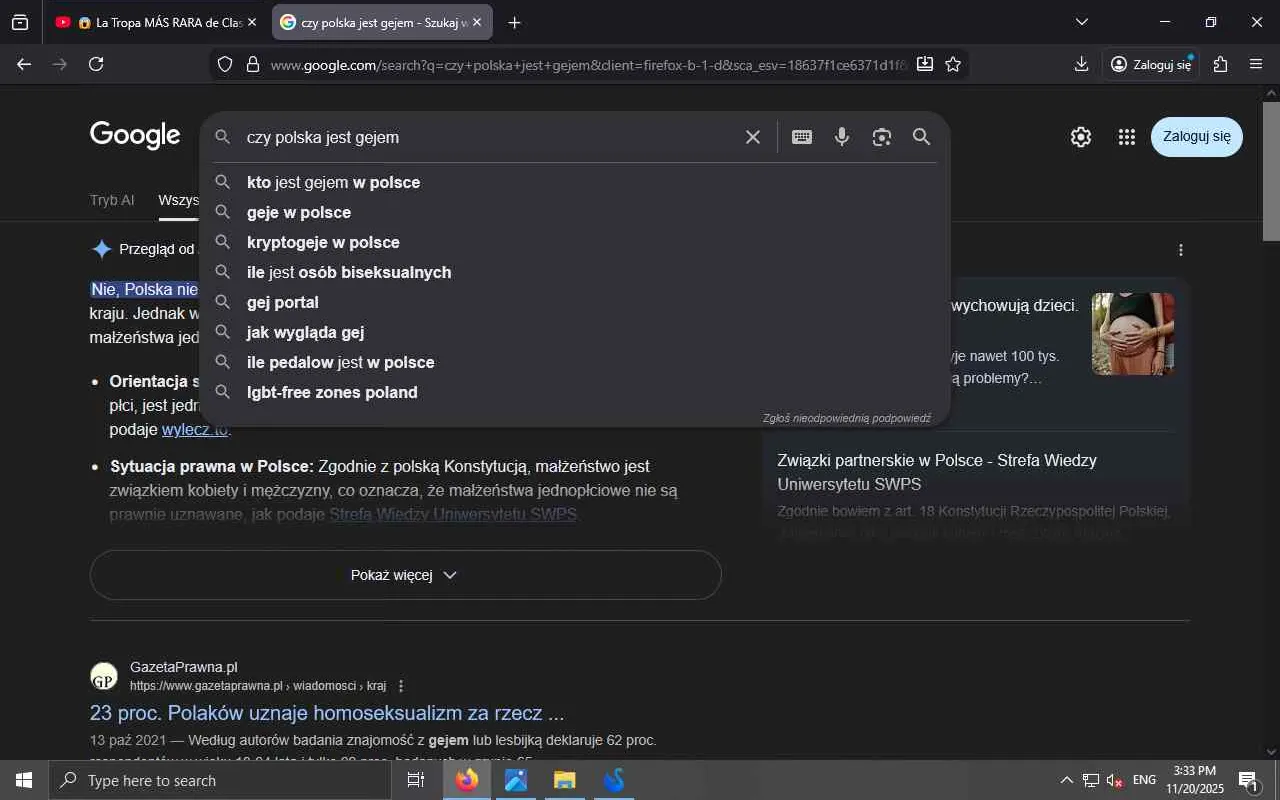Click the muted volume tray icon
Screen dimensions: 1280x800
click(1114, 780)
